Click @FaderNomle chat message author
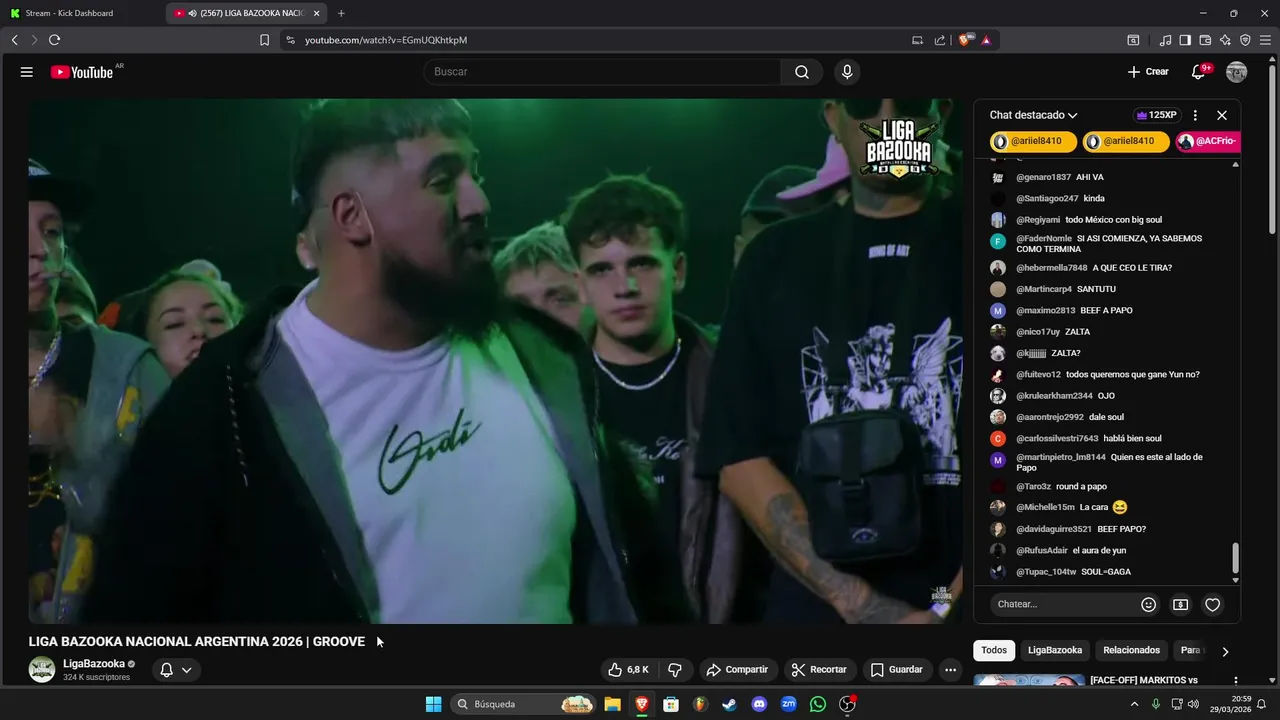Viewport: 1280px width, 720px height. [x=1044, y=238]
